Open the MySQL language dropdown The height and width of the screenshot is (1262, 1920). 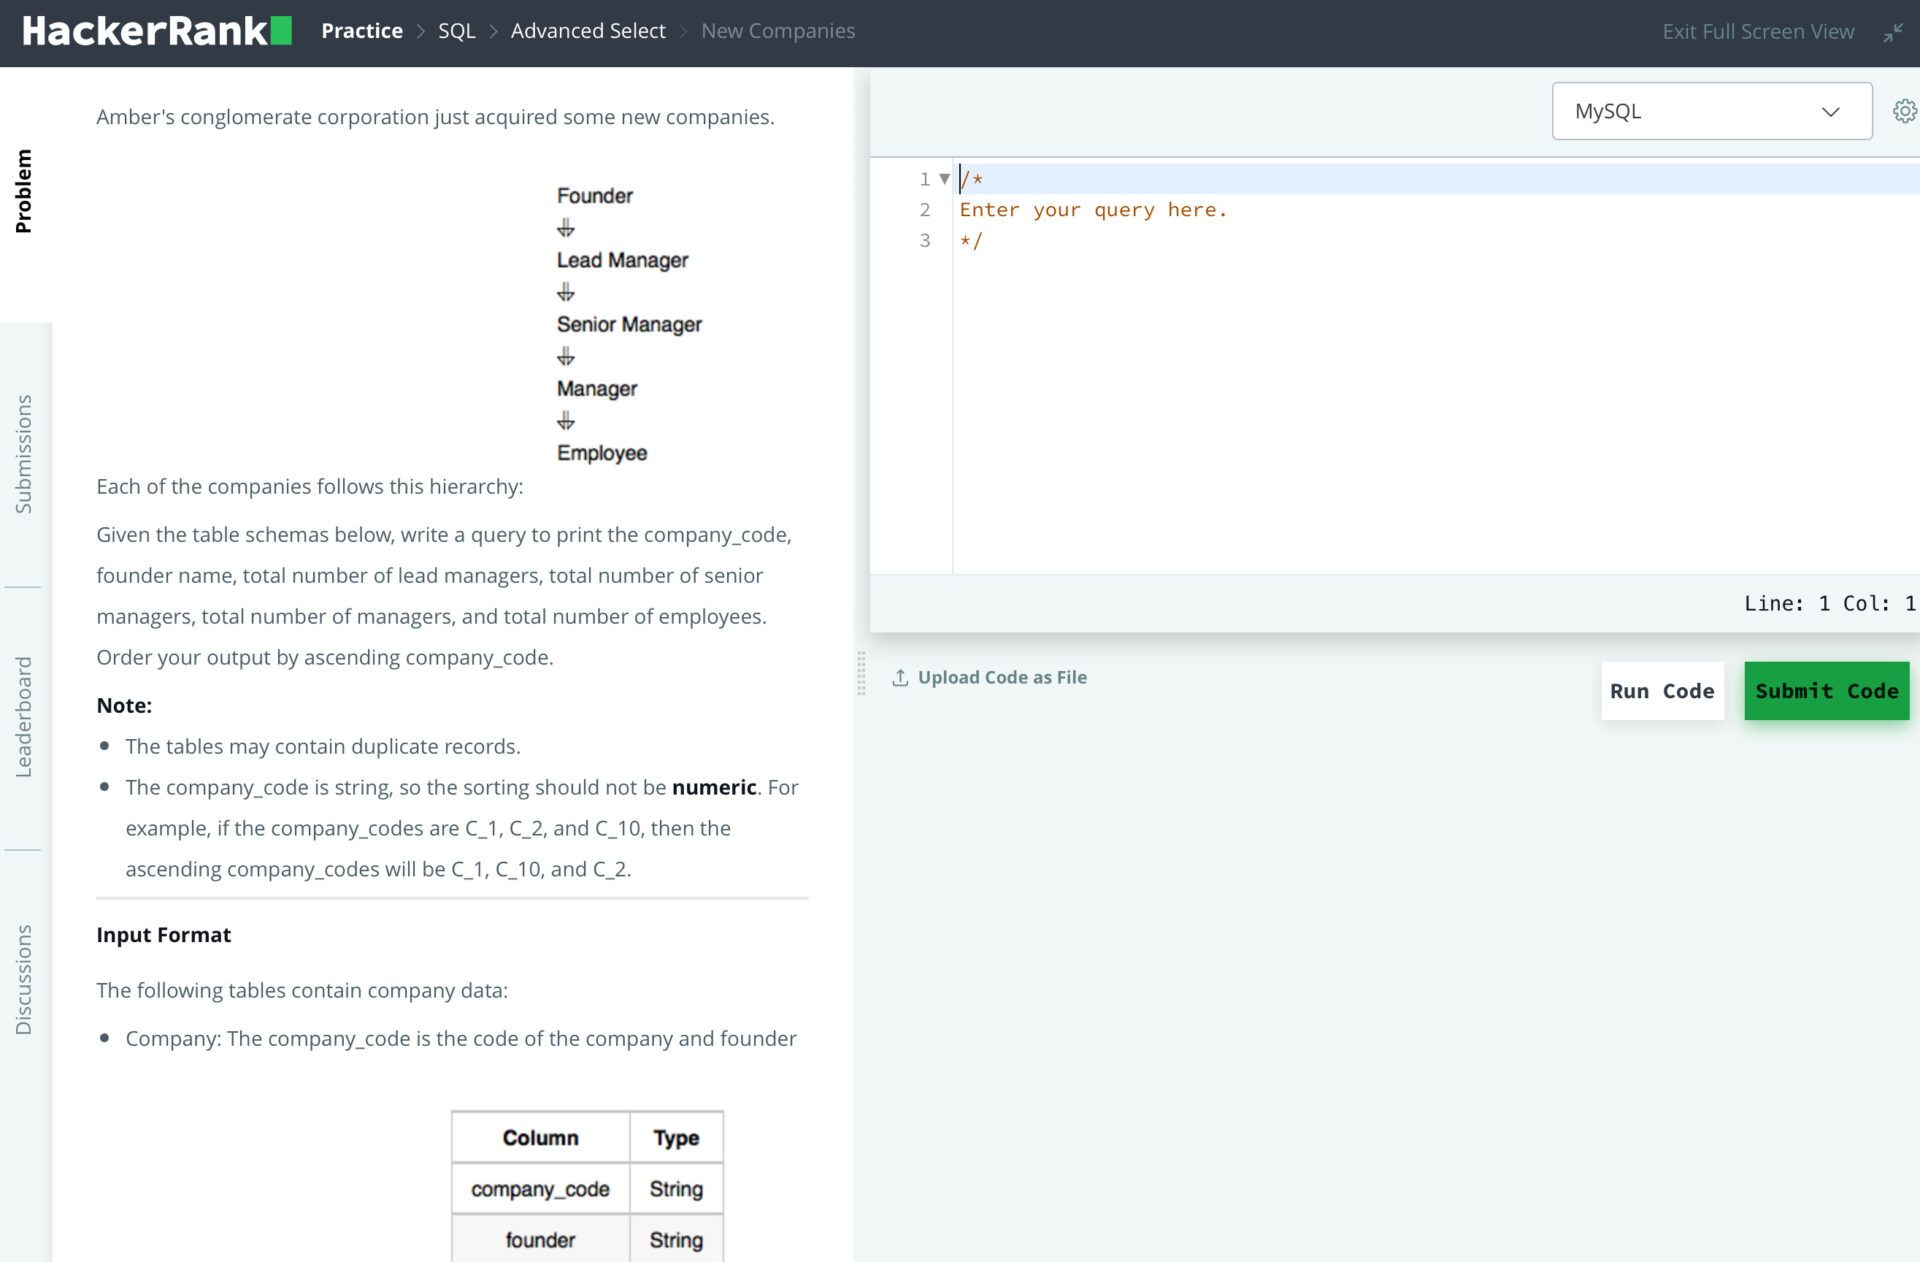point(1710,110)
